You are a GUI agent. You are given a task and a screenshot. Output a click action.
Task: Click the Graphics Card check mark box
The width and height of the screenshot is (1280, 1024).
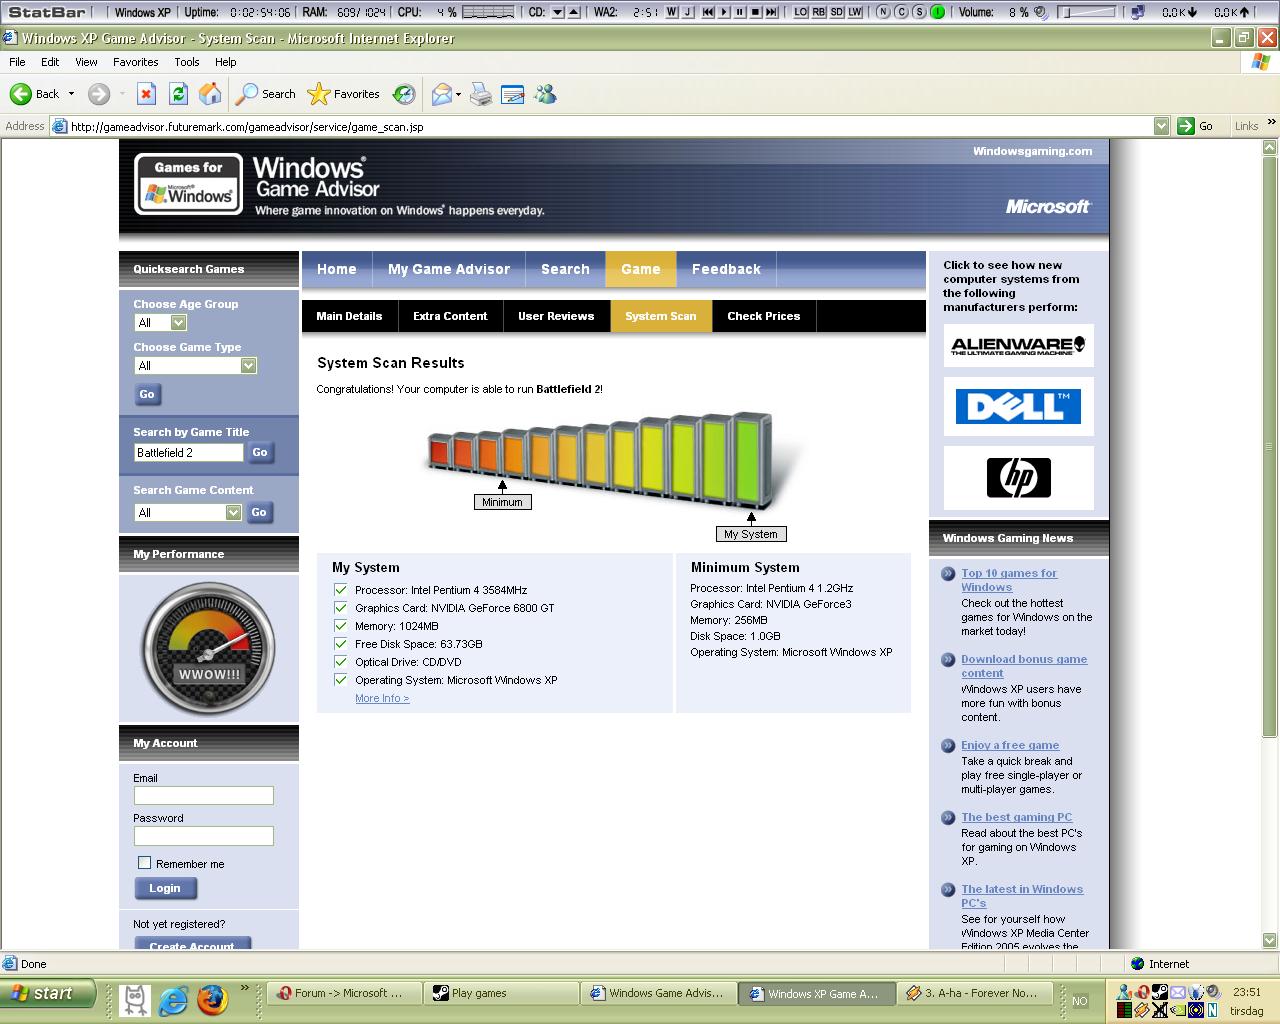[x=340, y=608]
